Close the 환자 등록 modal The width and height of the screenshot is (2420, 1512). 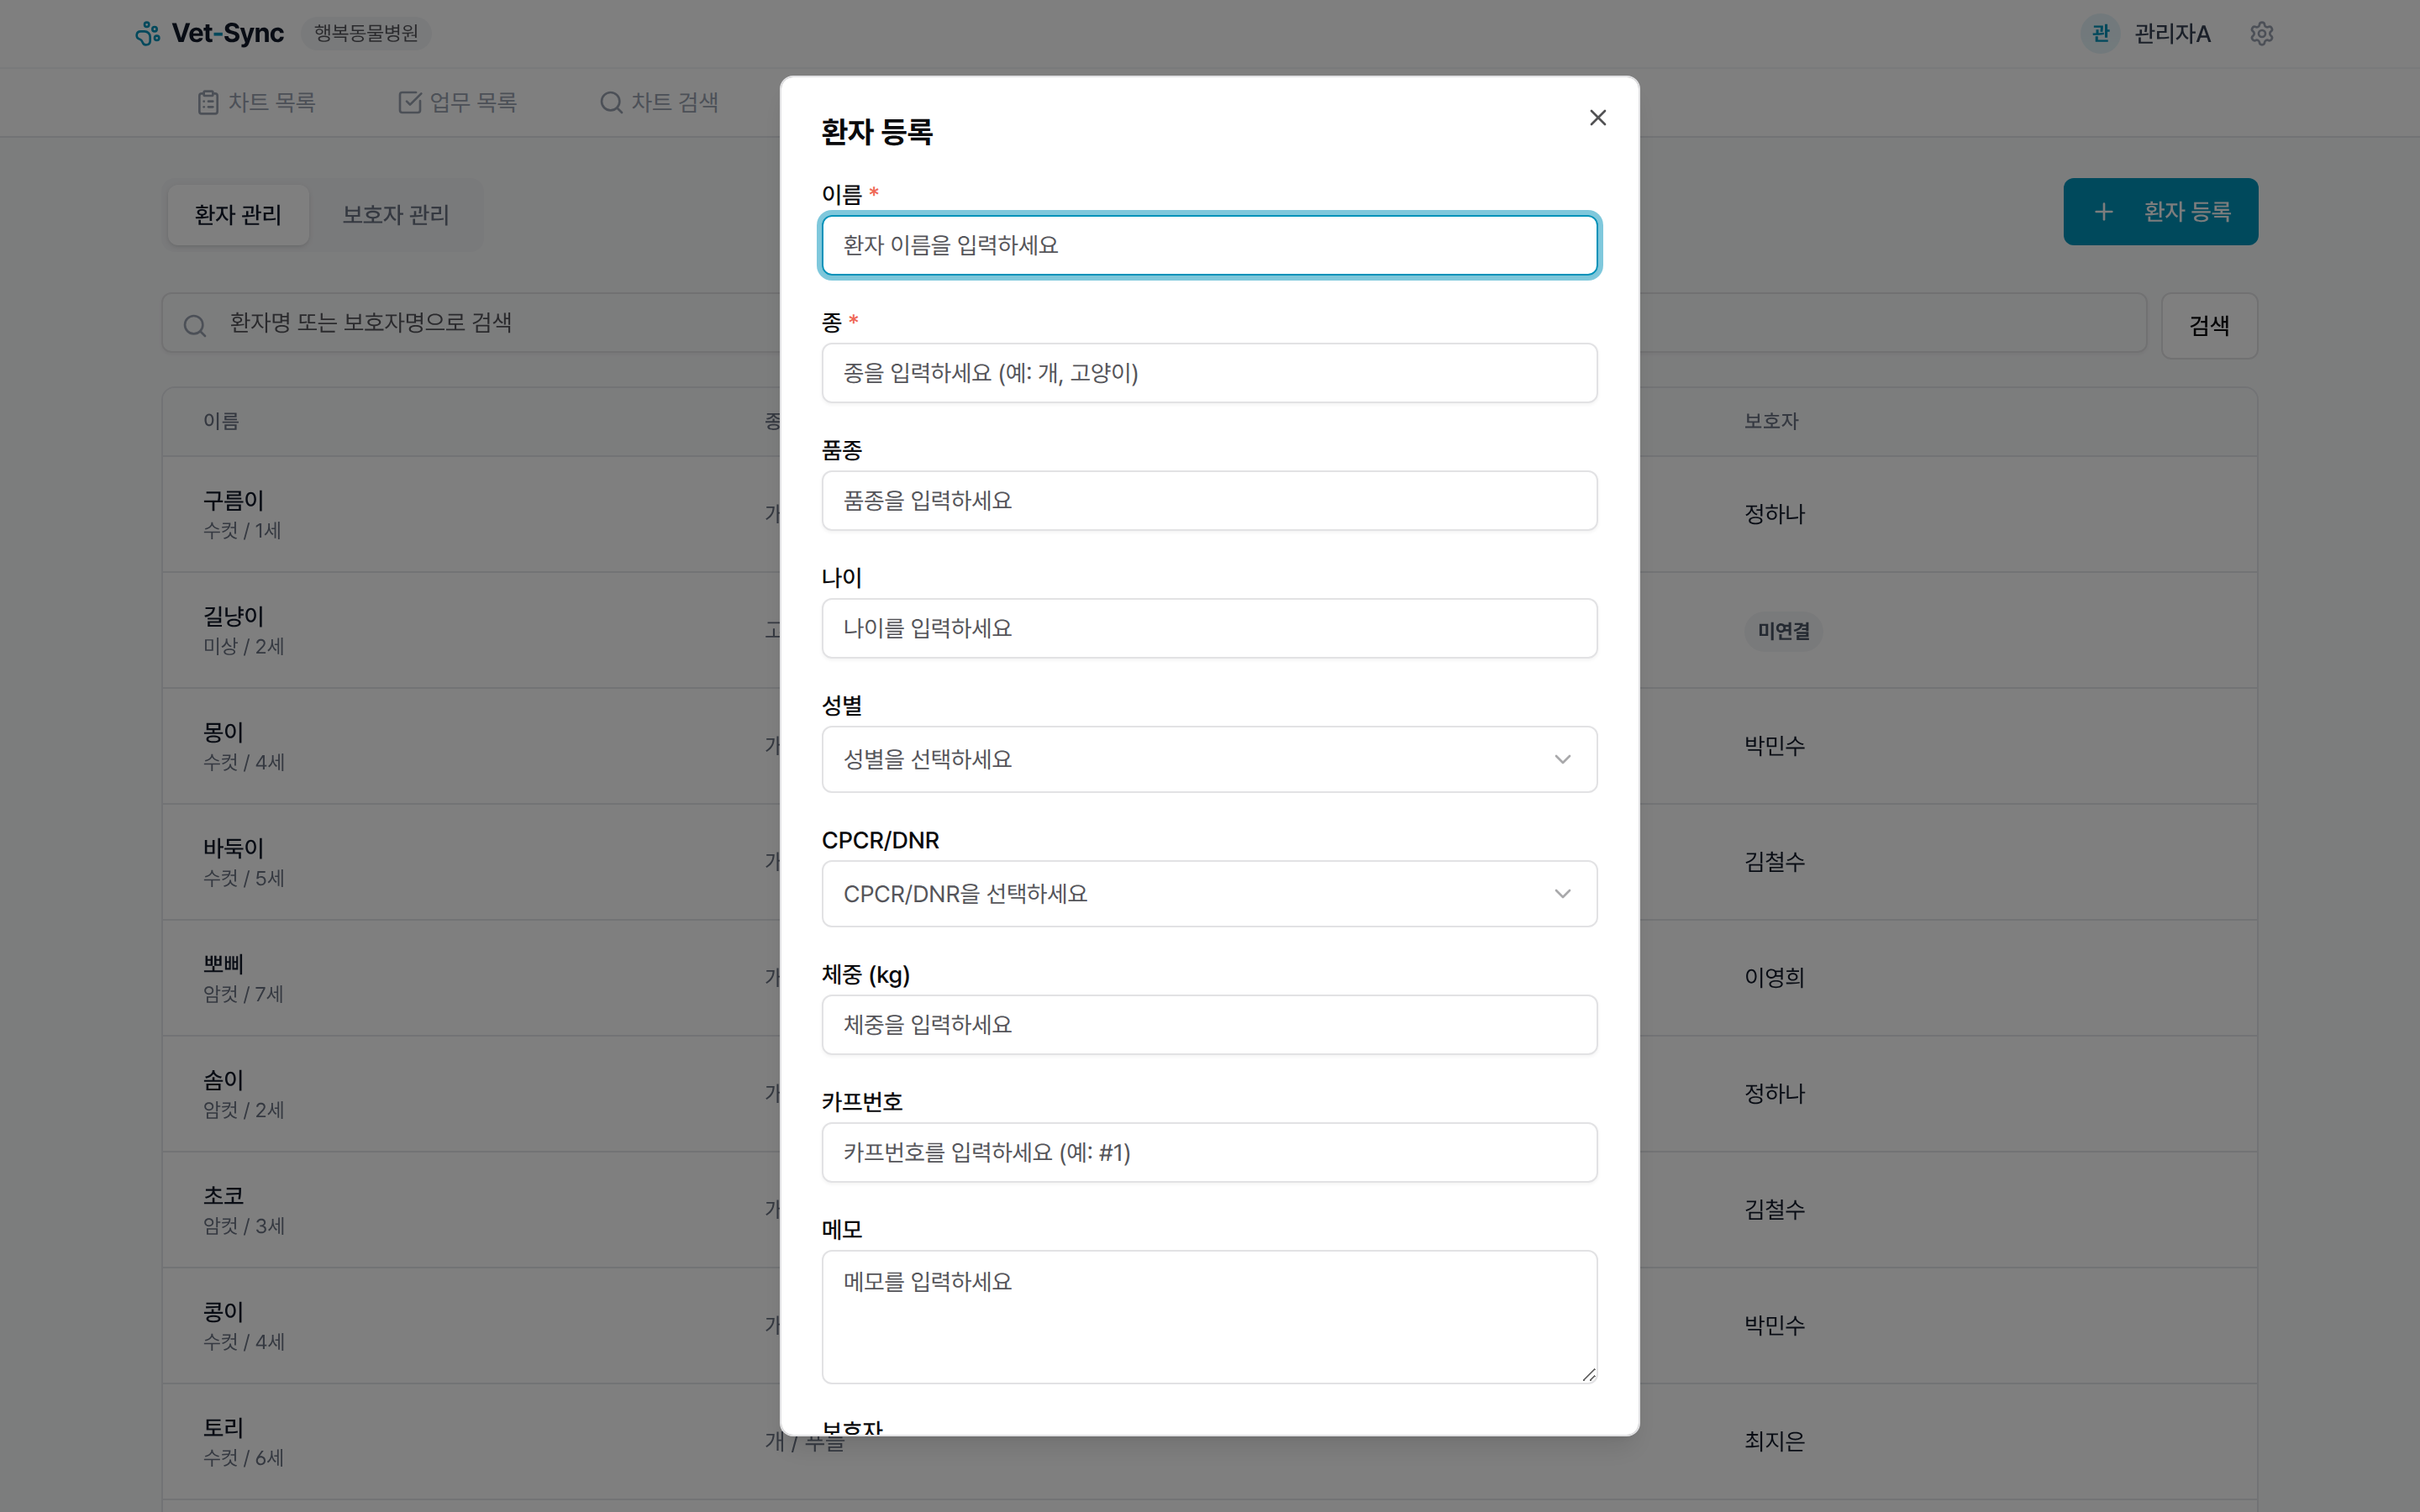pos(1597,117)
